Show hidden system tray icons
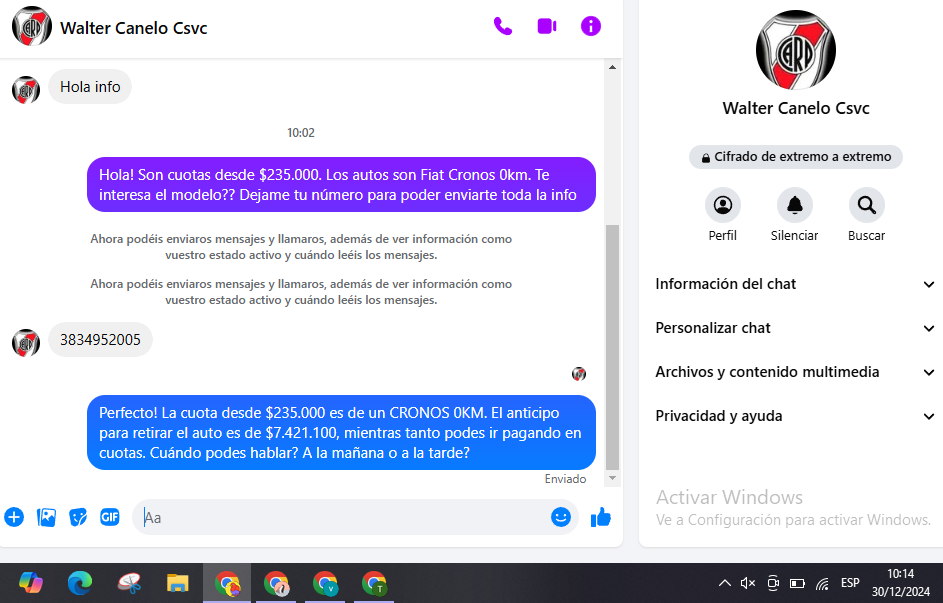 click(725, 583)
